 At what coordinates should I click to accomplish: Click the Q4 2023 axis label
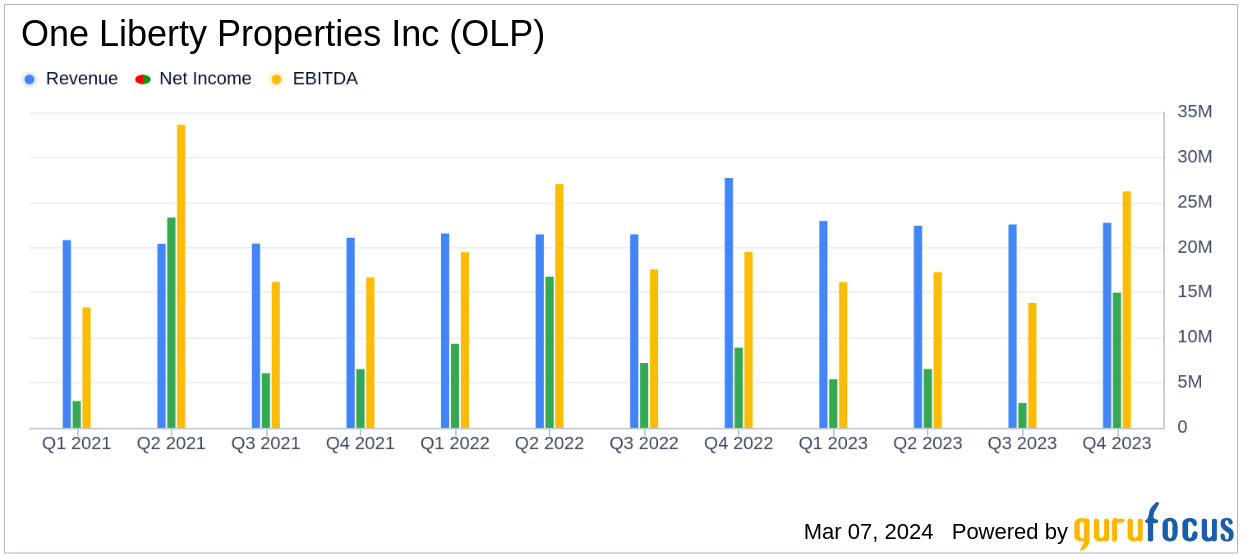[1117, 443]
